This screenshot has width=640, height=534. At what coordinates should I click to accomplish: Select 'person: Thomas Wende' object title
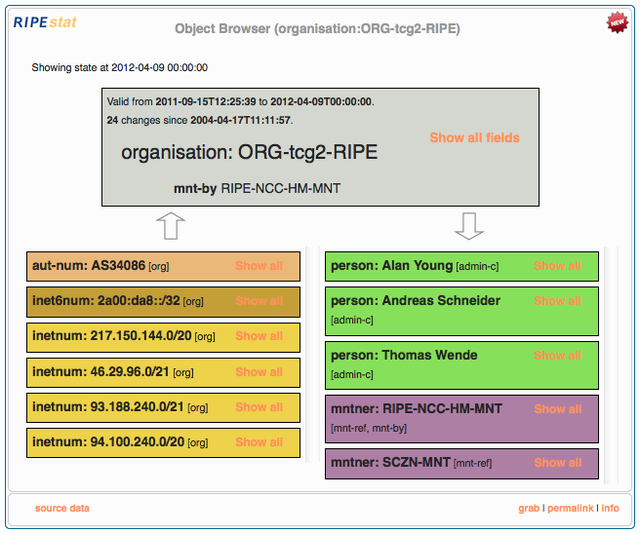pos(404,355)
